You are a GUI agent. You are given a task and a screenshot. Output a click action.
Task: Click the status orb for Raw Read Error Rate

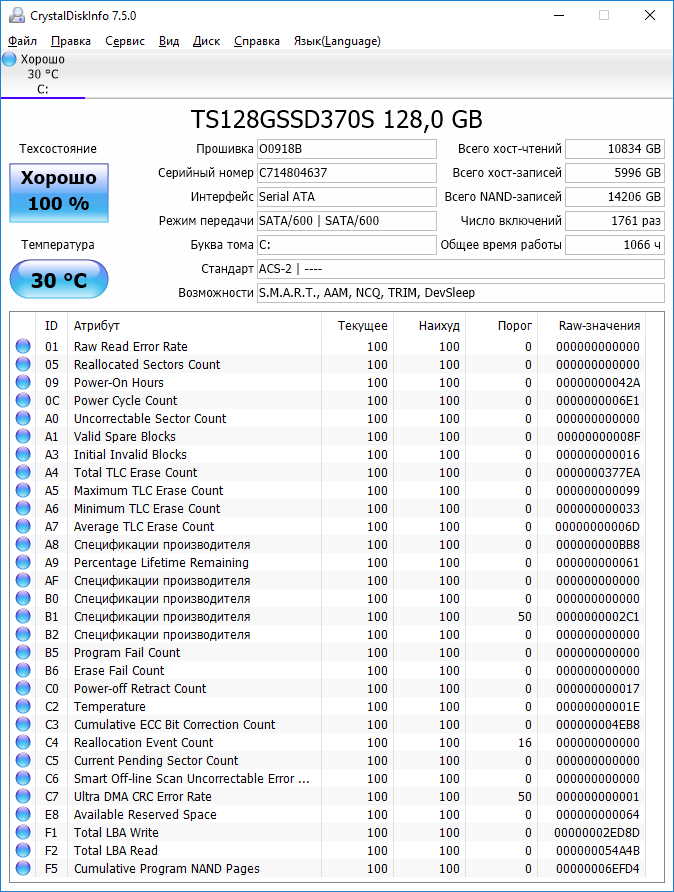[x=23, y=346]
